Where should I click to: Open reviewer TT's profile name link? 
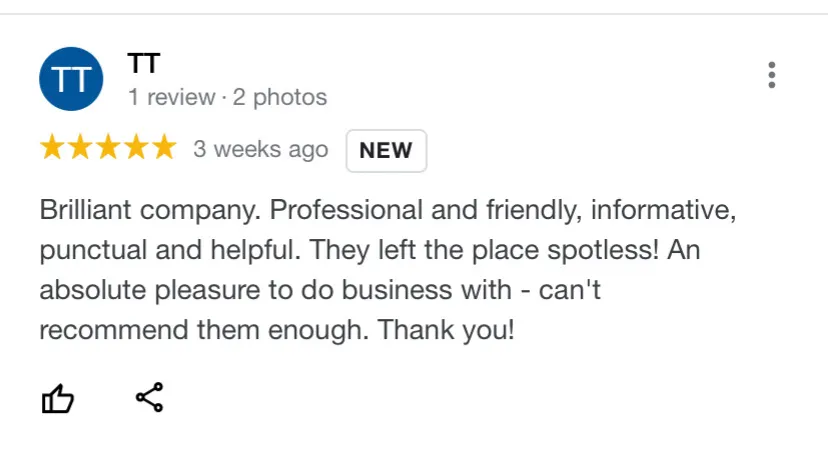click(143, 63)
